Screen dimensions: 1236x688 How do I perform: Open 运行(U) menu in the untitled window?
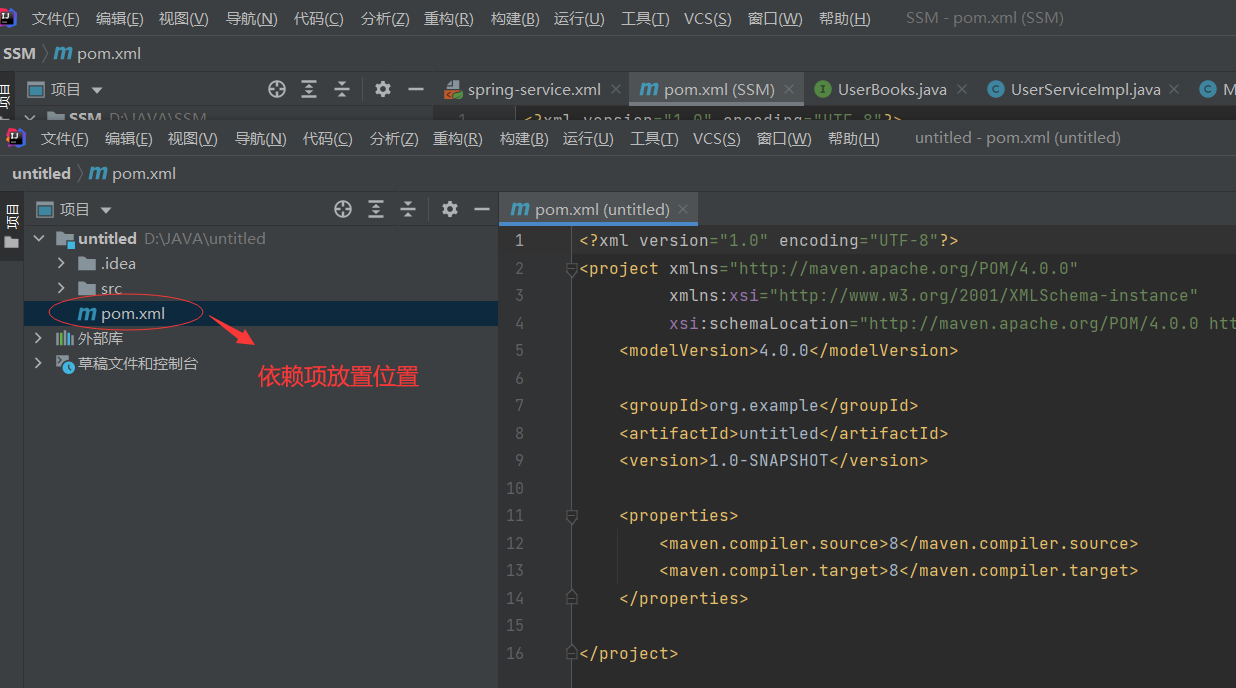[x=588, y=138]
